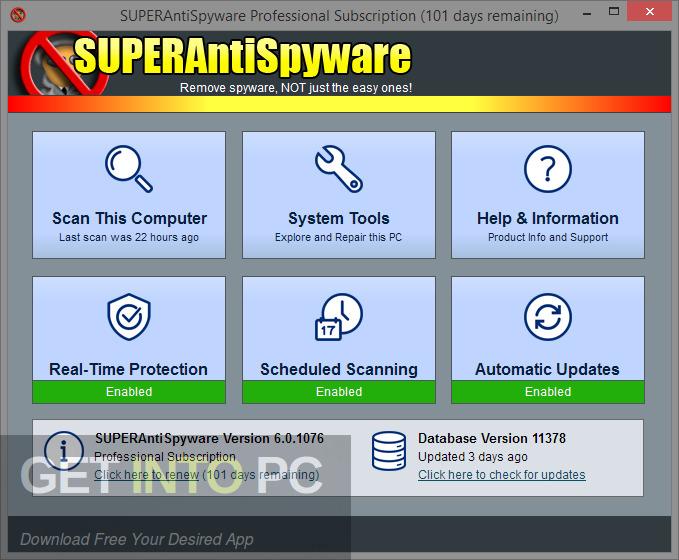Click the question mark help icon

(548, 169)
